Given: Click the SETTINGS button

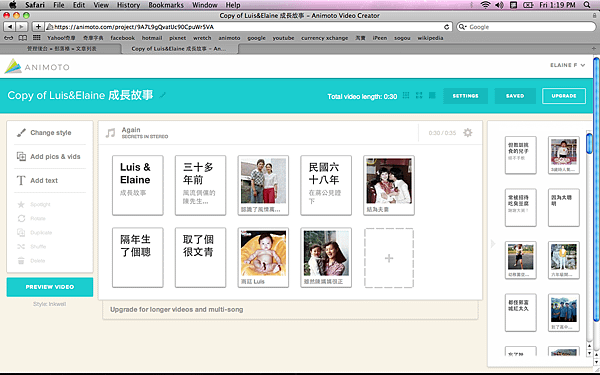Looking at the screenshot, I should click(465, 96).
